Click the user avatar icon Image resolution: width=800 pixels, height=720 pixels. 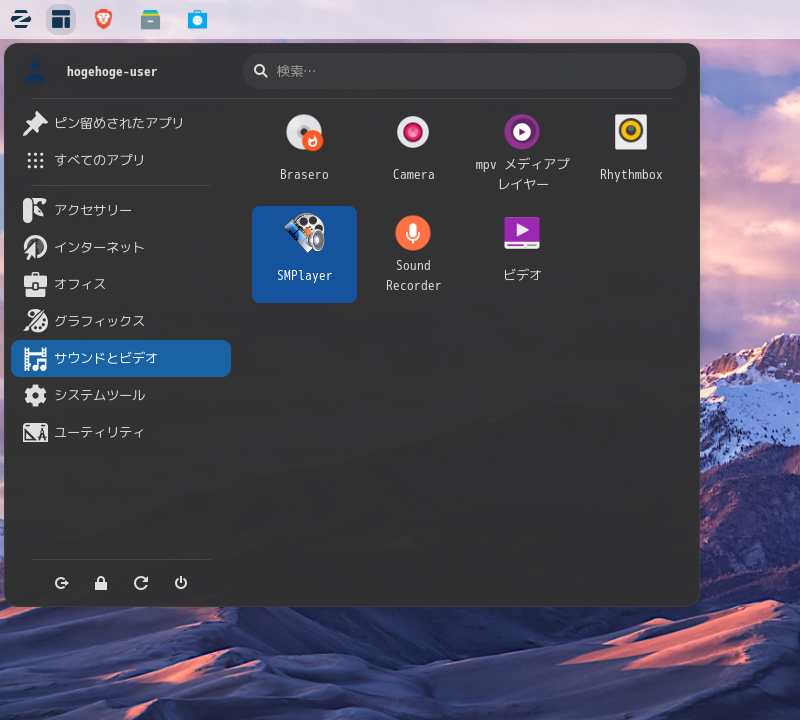pos(36,71)
